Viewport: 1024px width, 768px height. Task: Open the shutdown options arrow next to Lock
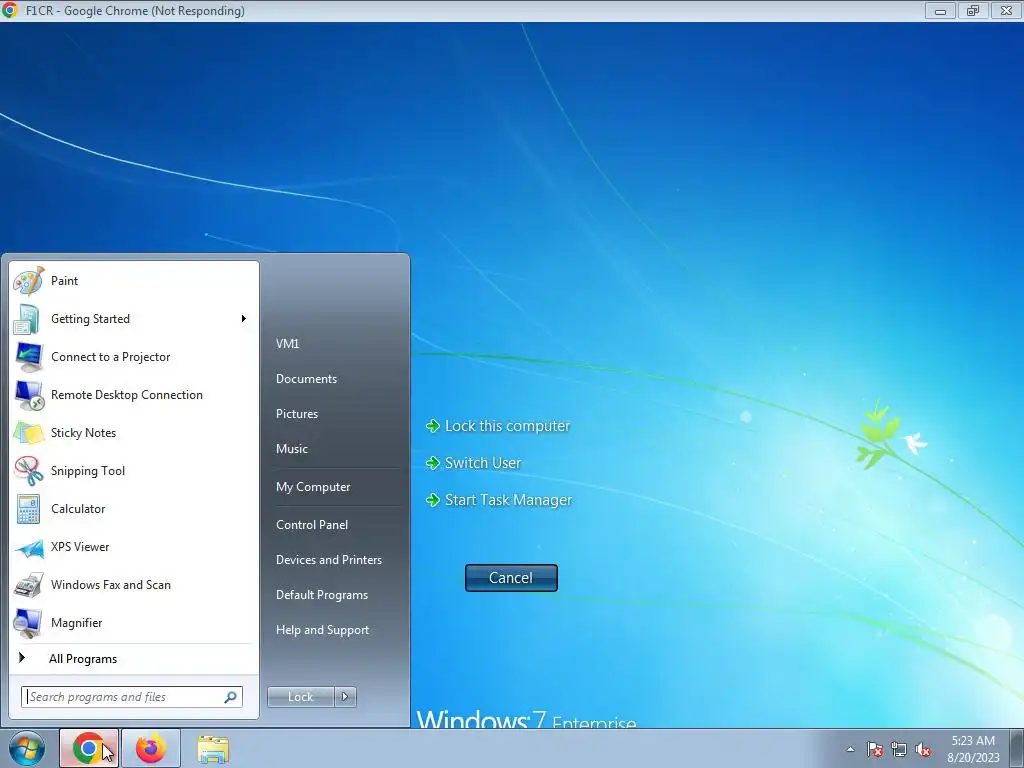pos(345,697)
